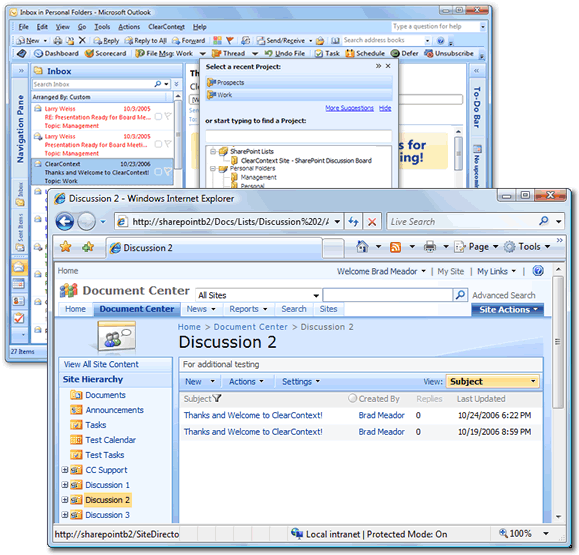Click the Live Search magnifier icon
The width and height of the screenshot is (579, 555).
544,221
